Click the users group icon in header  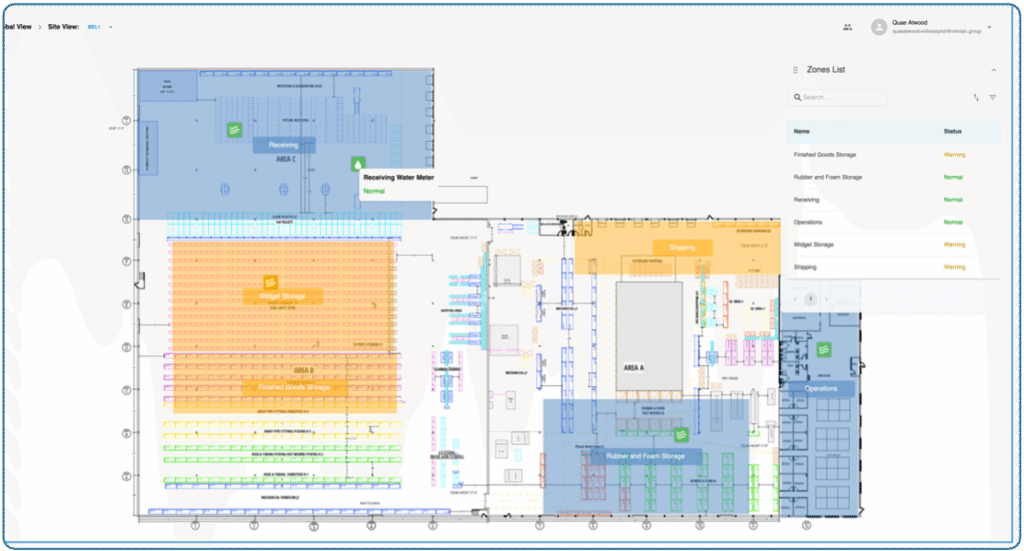(x=848, y=27)
